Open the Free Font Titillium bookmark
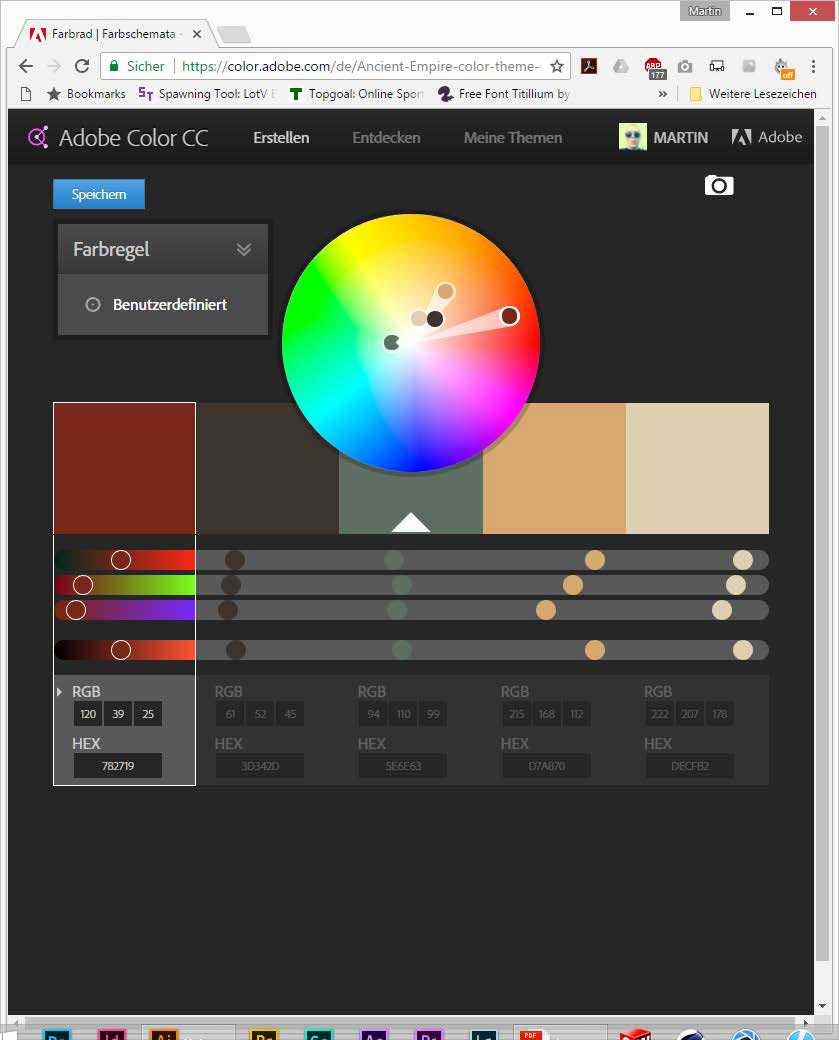The image size is (839, 1040). point(504,94)
